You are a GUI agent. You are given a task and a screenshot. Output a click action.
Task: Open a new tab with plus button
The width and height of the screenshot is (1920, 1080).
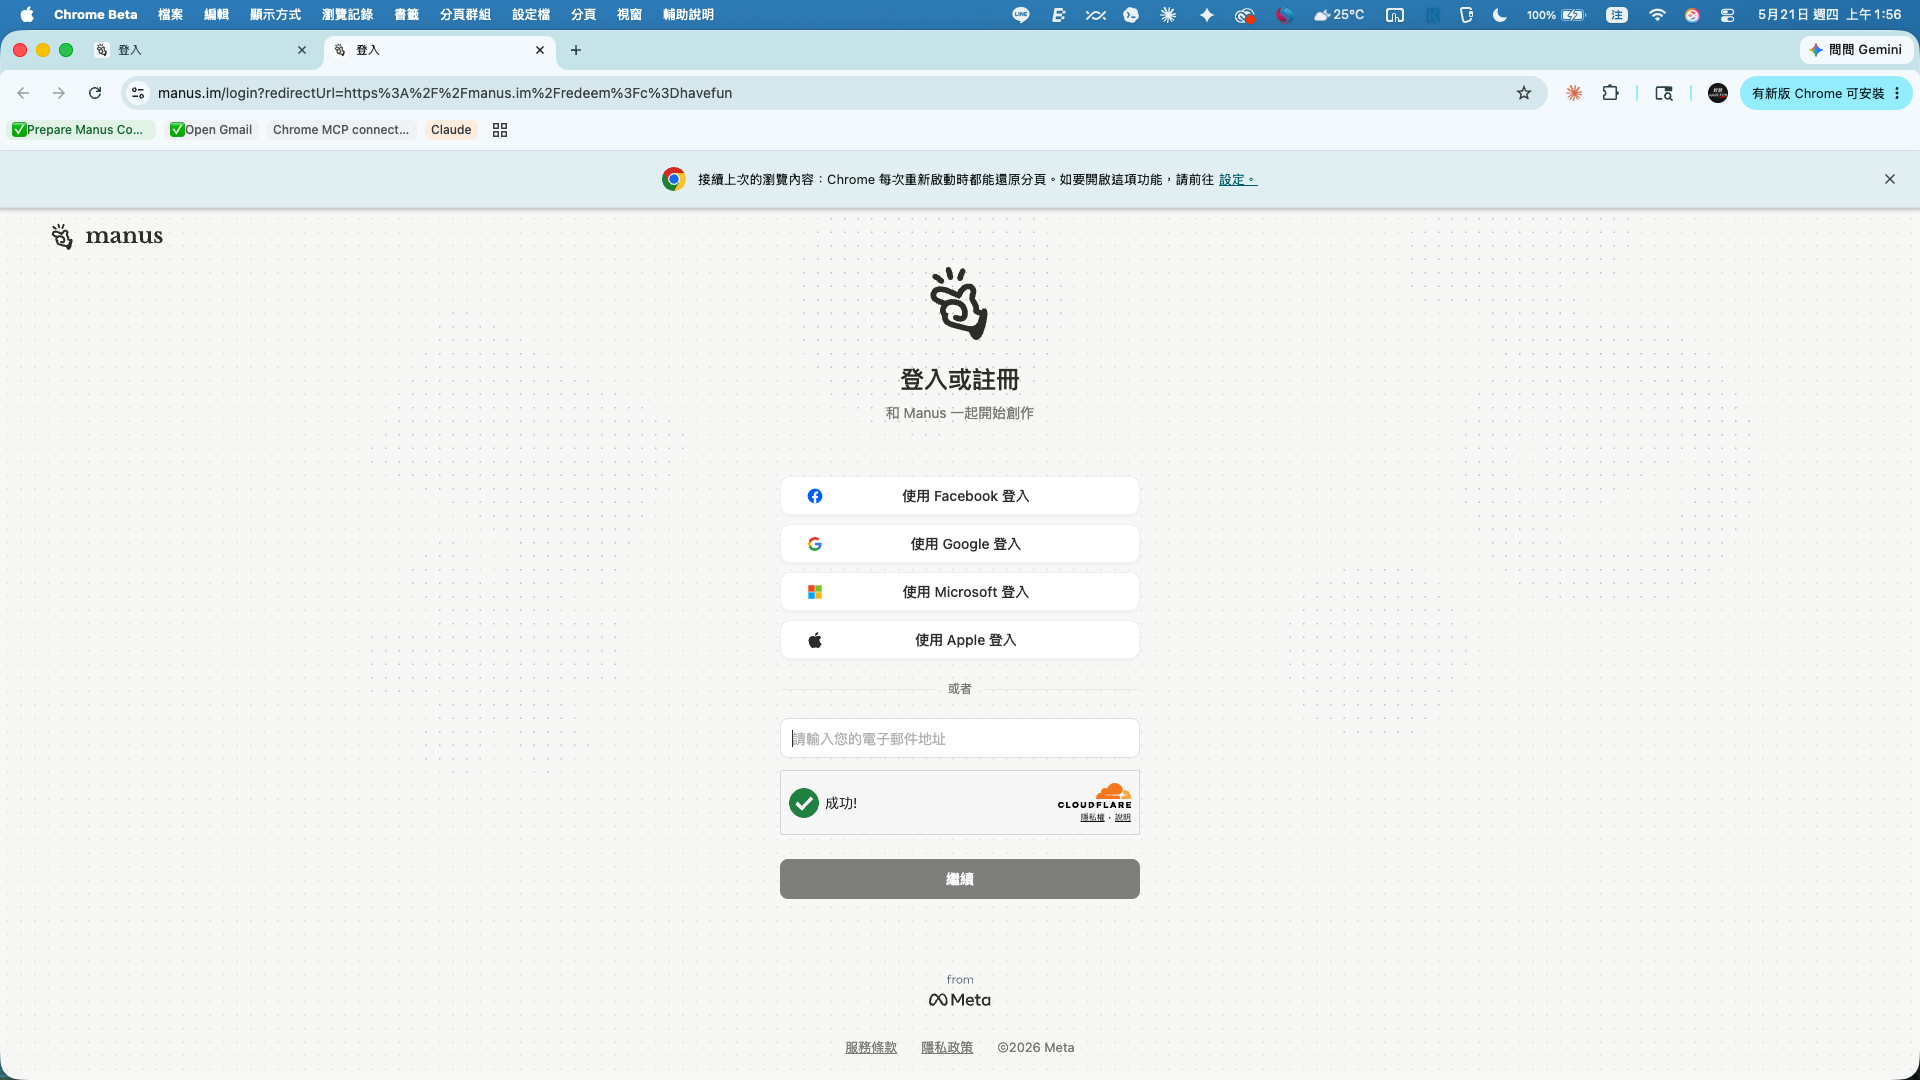[x=576, y=50]
